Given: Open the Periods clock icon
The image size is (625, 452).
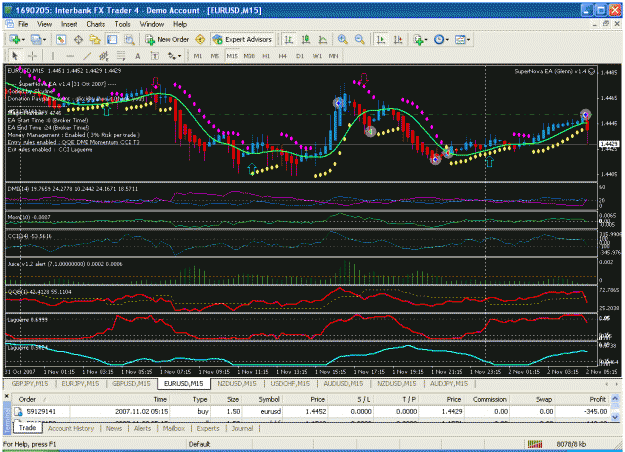Looking at the screenshot, I should coord(439,39).
